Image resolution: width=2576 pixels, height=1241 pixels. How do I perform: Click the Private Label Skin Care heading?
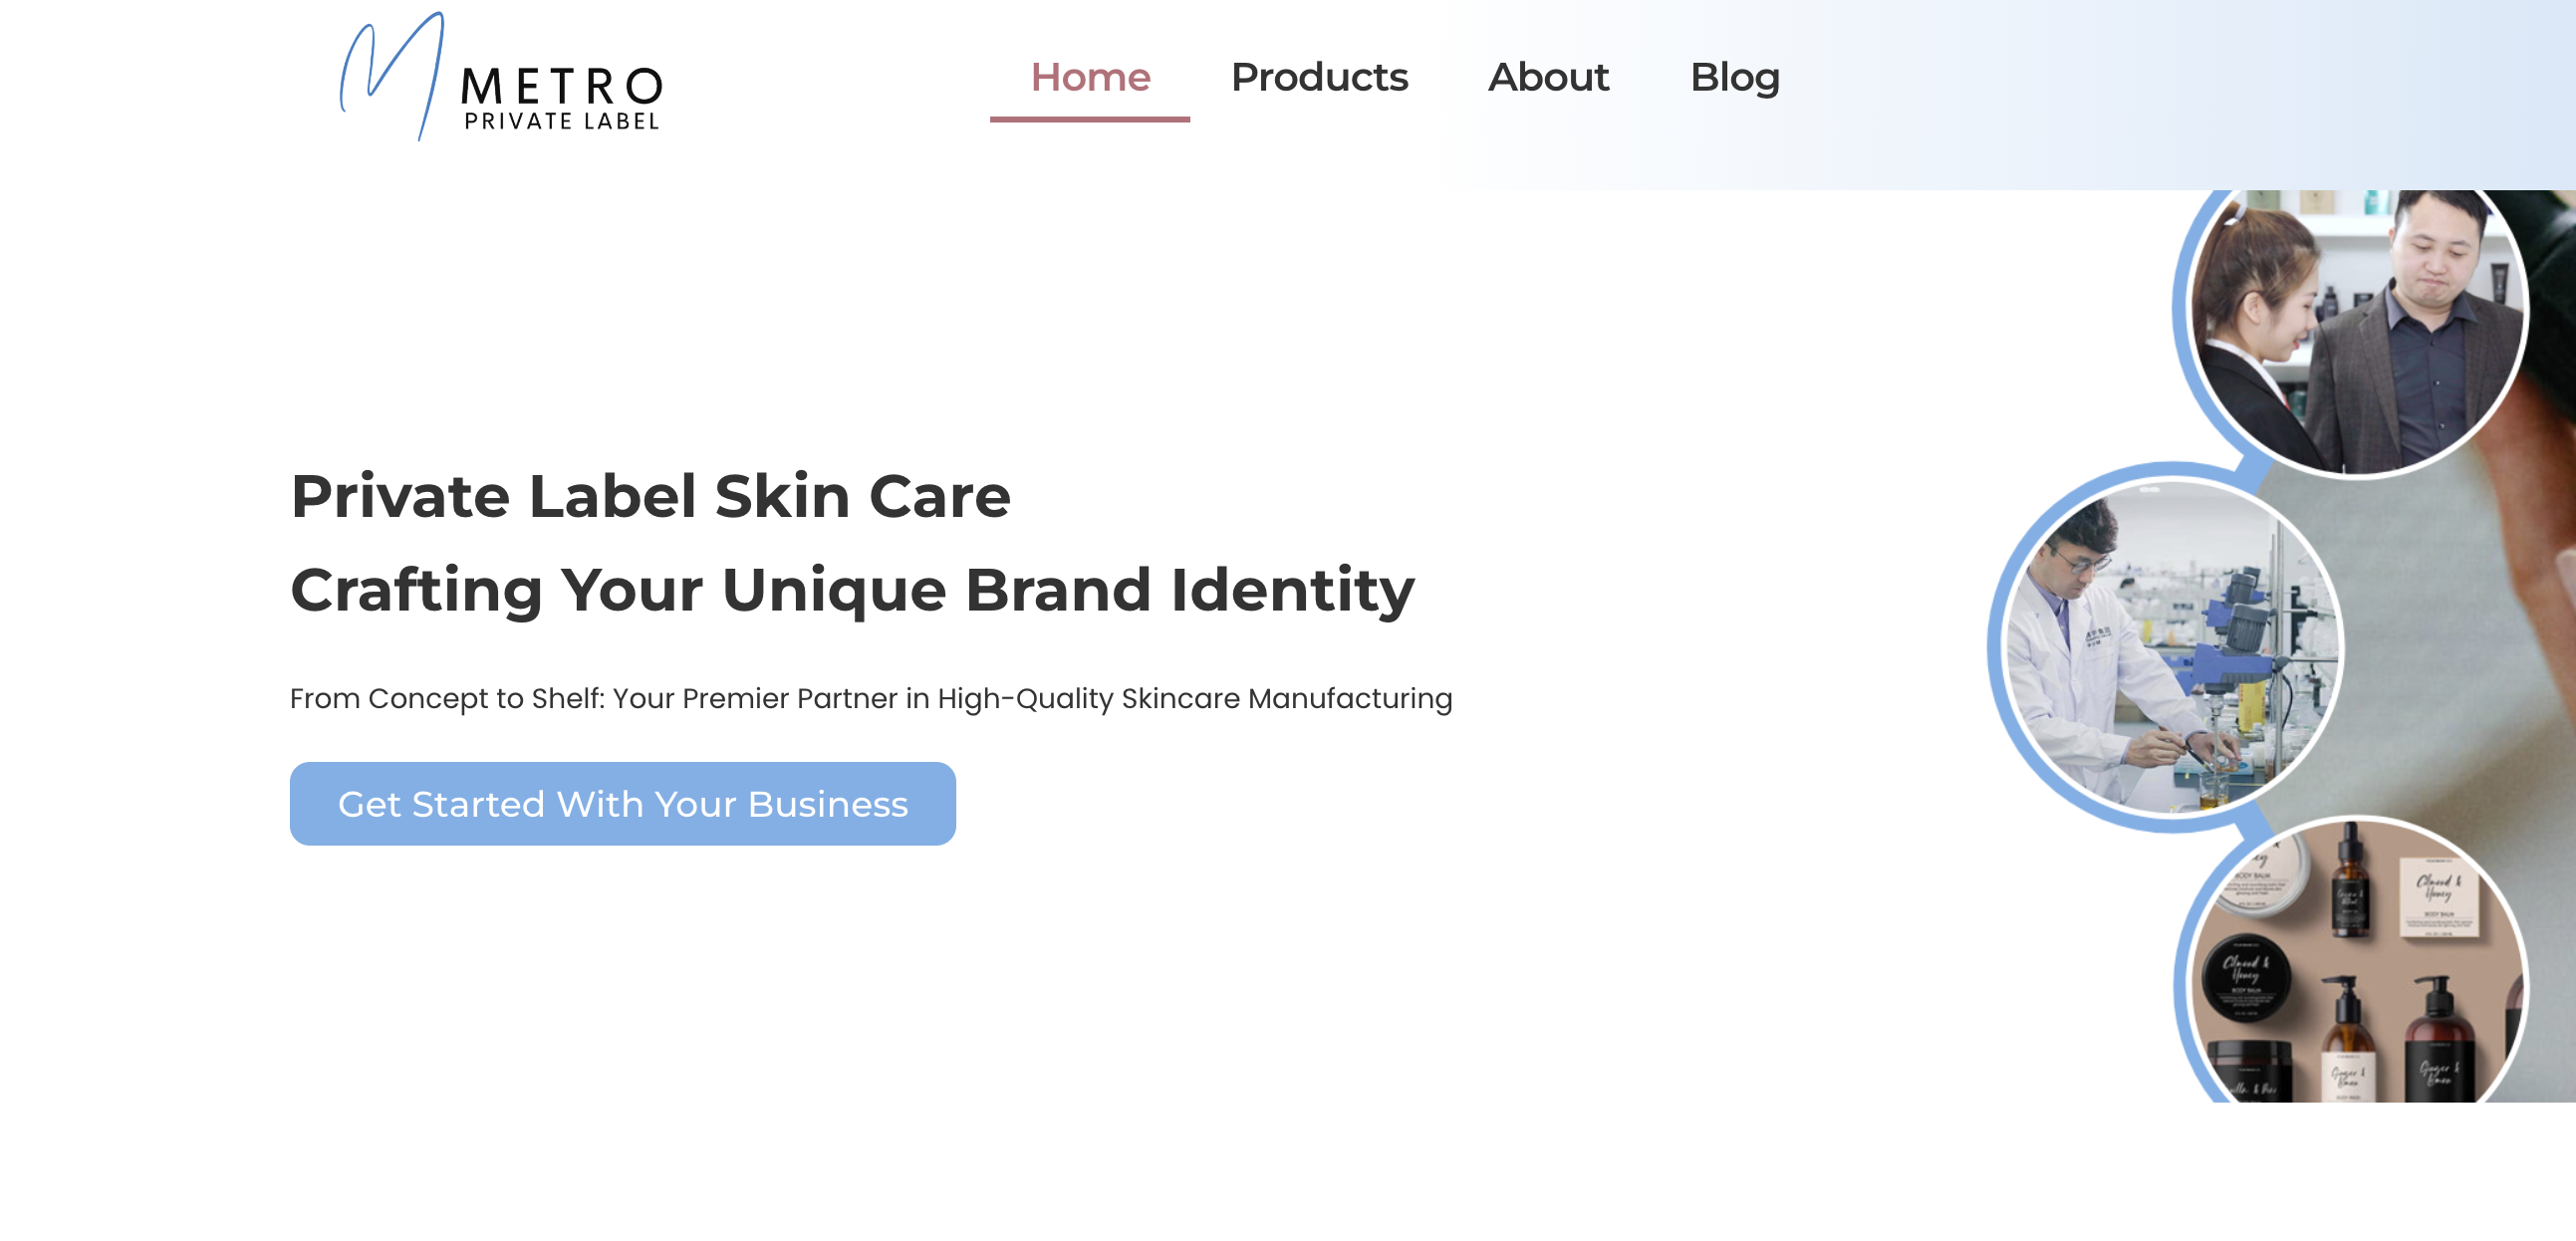point(650,496)
